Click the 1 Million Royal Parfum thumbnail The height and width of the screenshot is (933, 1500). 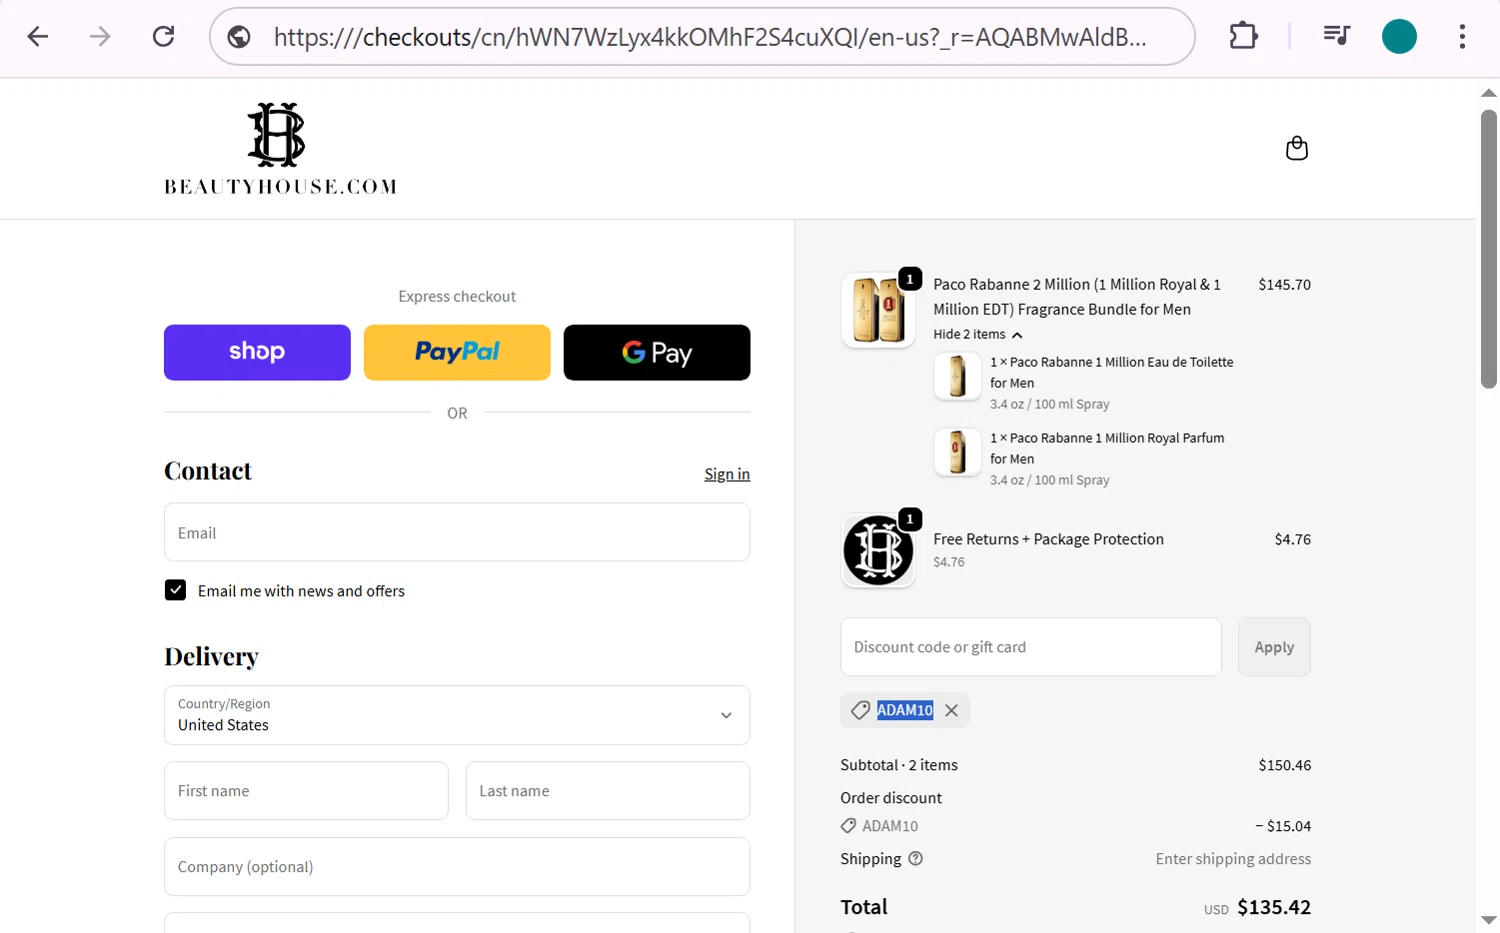point(957,452)
